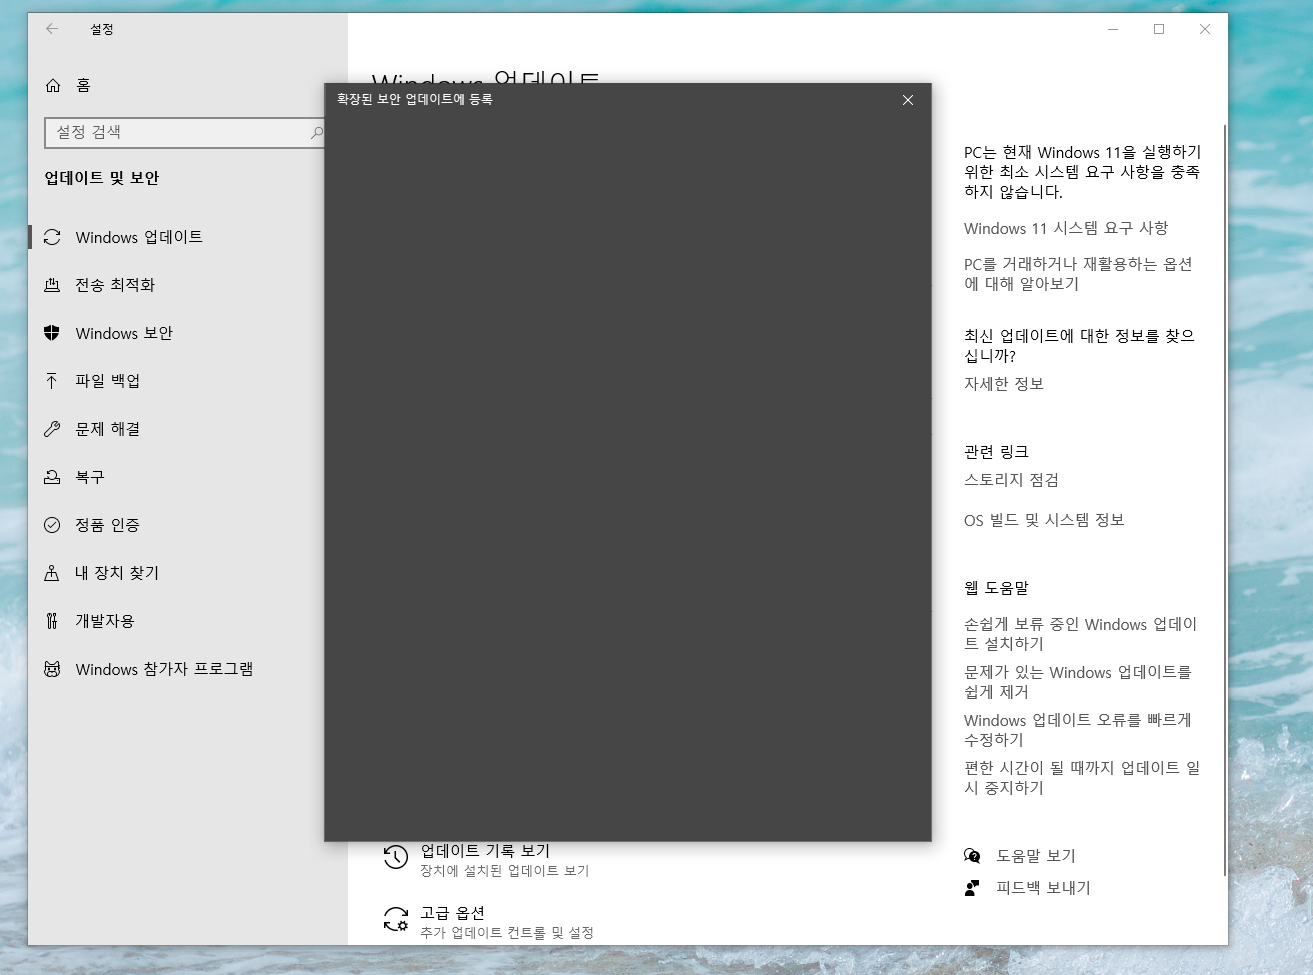Screen dimensions: 1313x975
Task: Click the 피드백 보내기 person icon
Action: coord(972,888)
